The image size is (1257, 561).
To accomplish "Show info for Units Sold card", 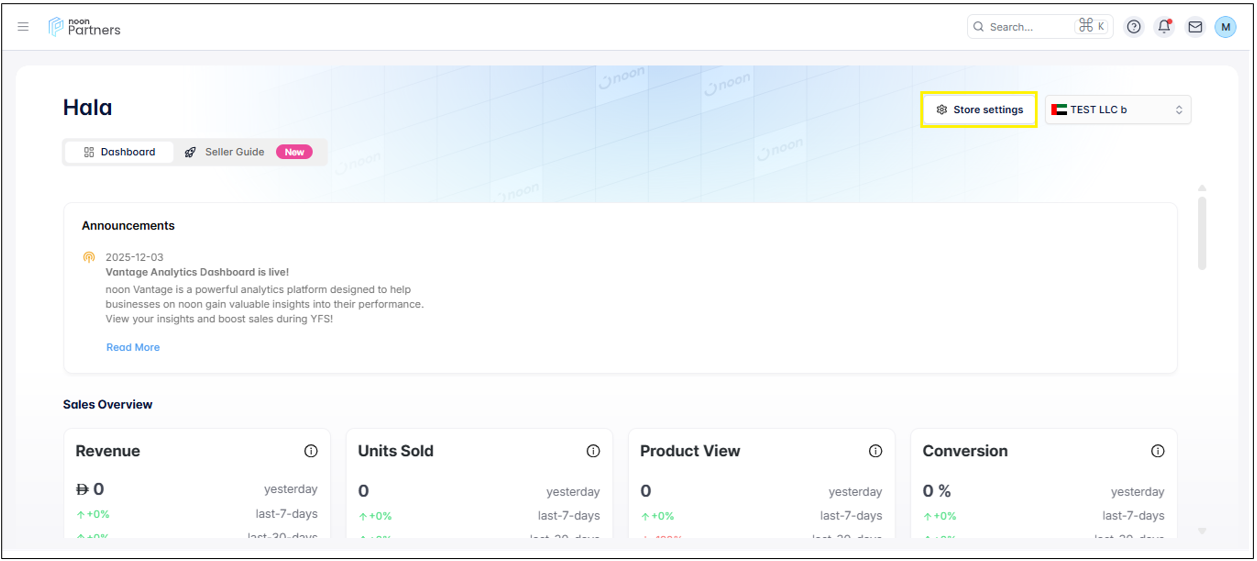I will (593, 451).
